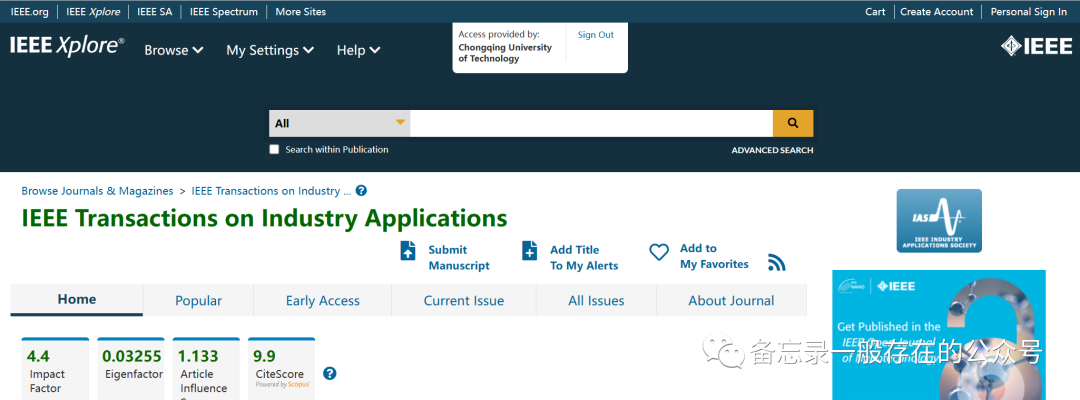This screenshot has width=1080, height=400.
Task: Click the 0.03255 Eigenfactor metric card
Action: click(131, 368)
